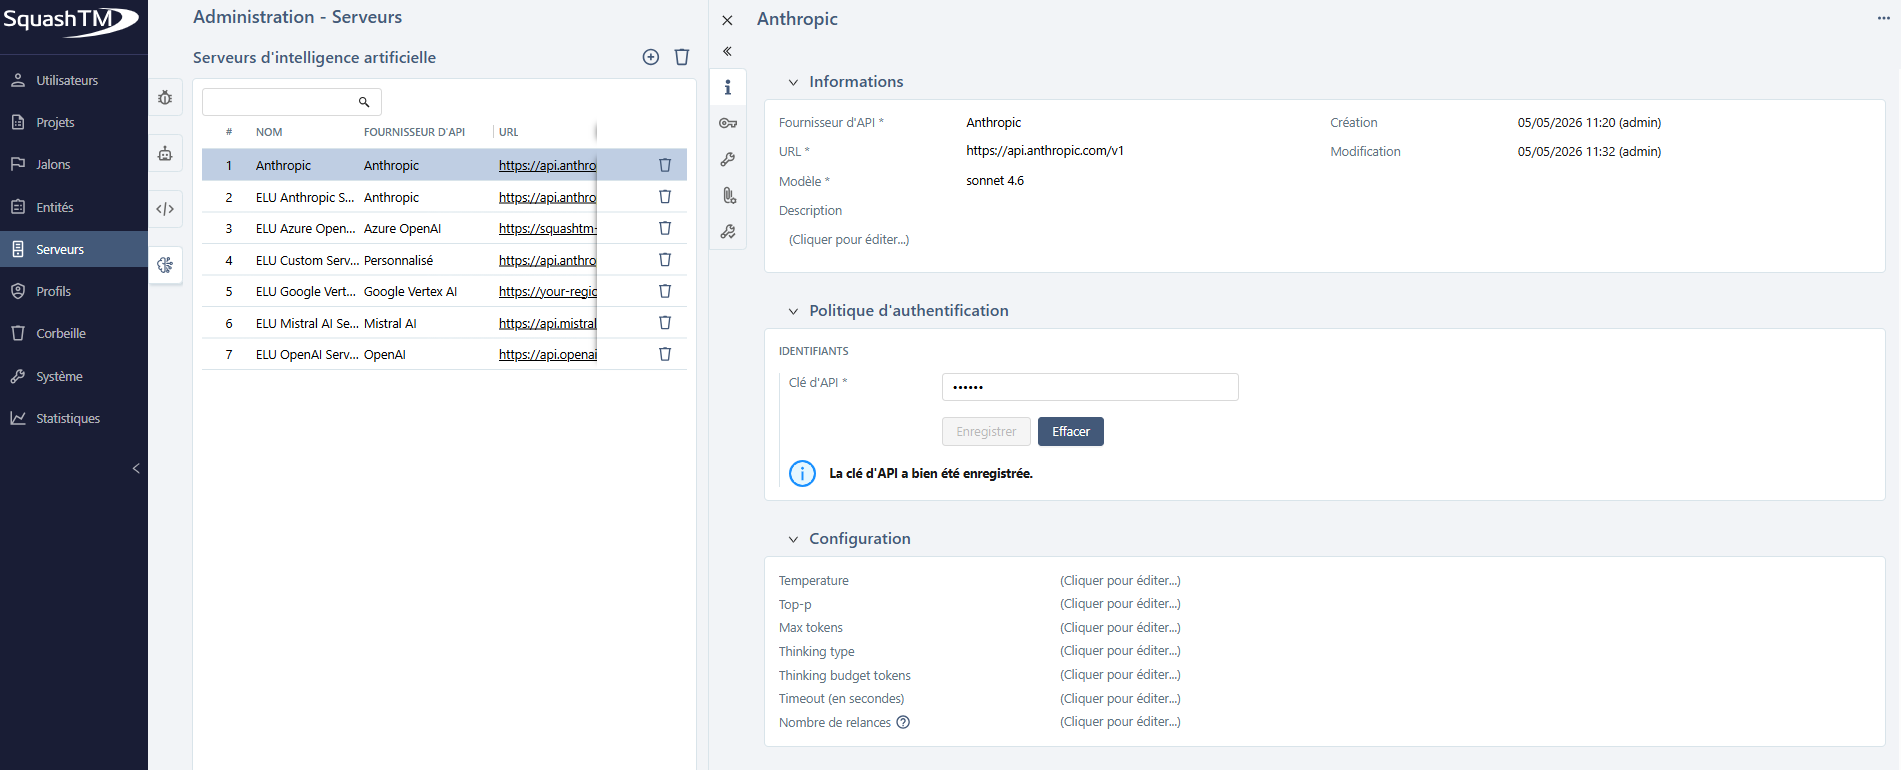
Task: Open the Corbeille menu
Action: coord(74,333)
